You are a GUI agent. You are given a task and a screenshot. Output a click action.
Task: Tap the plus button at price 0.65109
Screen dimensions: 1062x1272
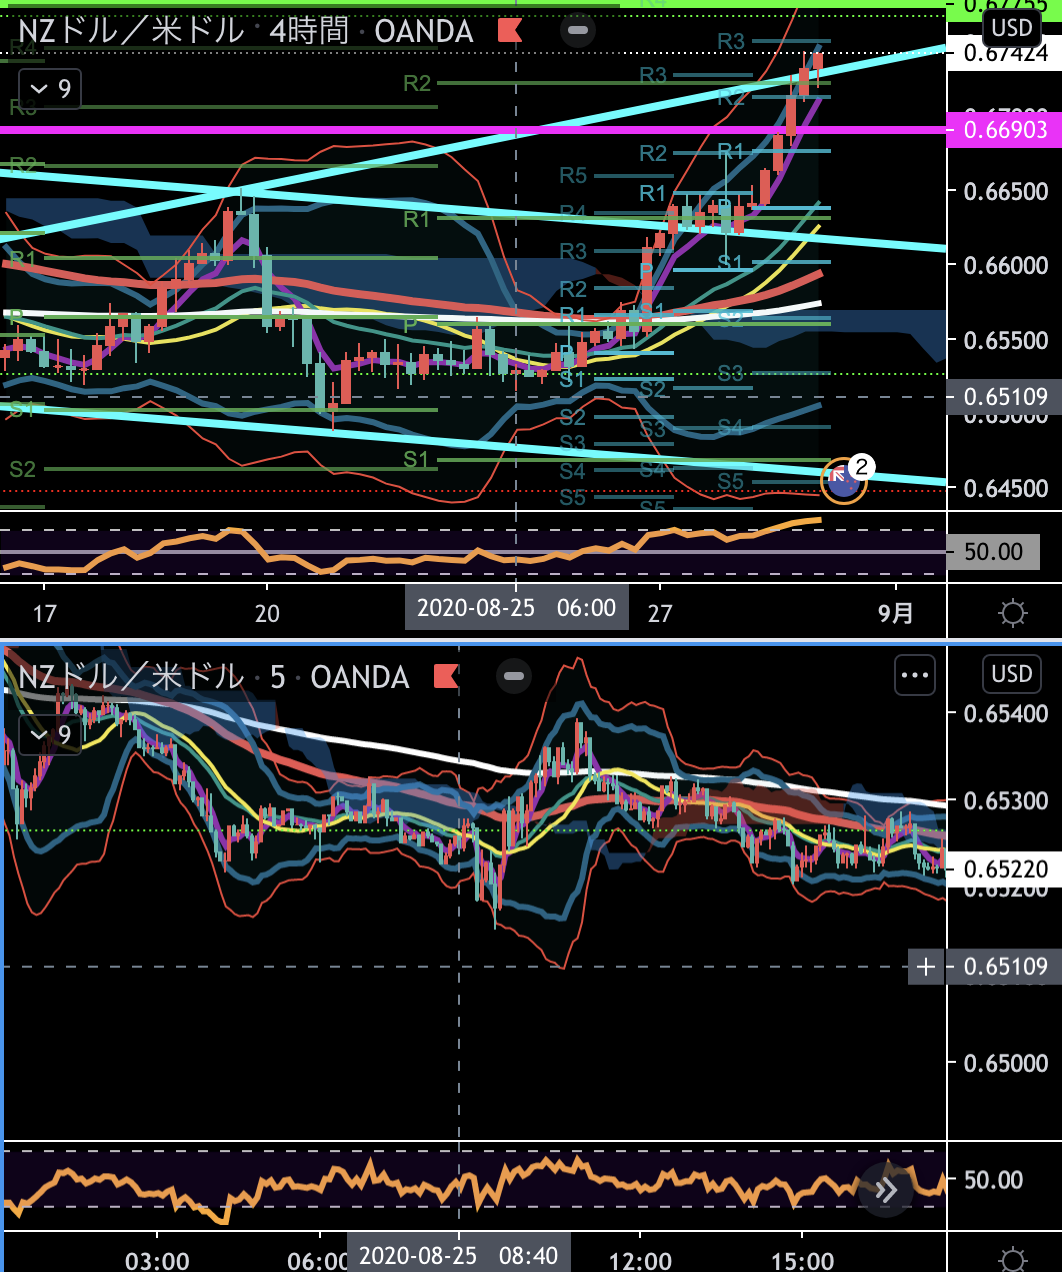pos(926,967)
